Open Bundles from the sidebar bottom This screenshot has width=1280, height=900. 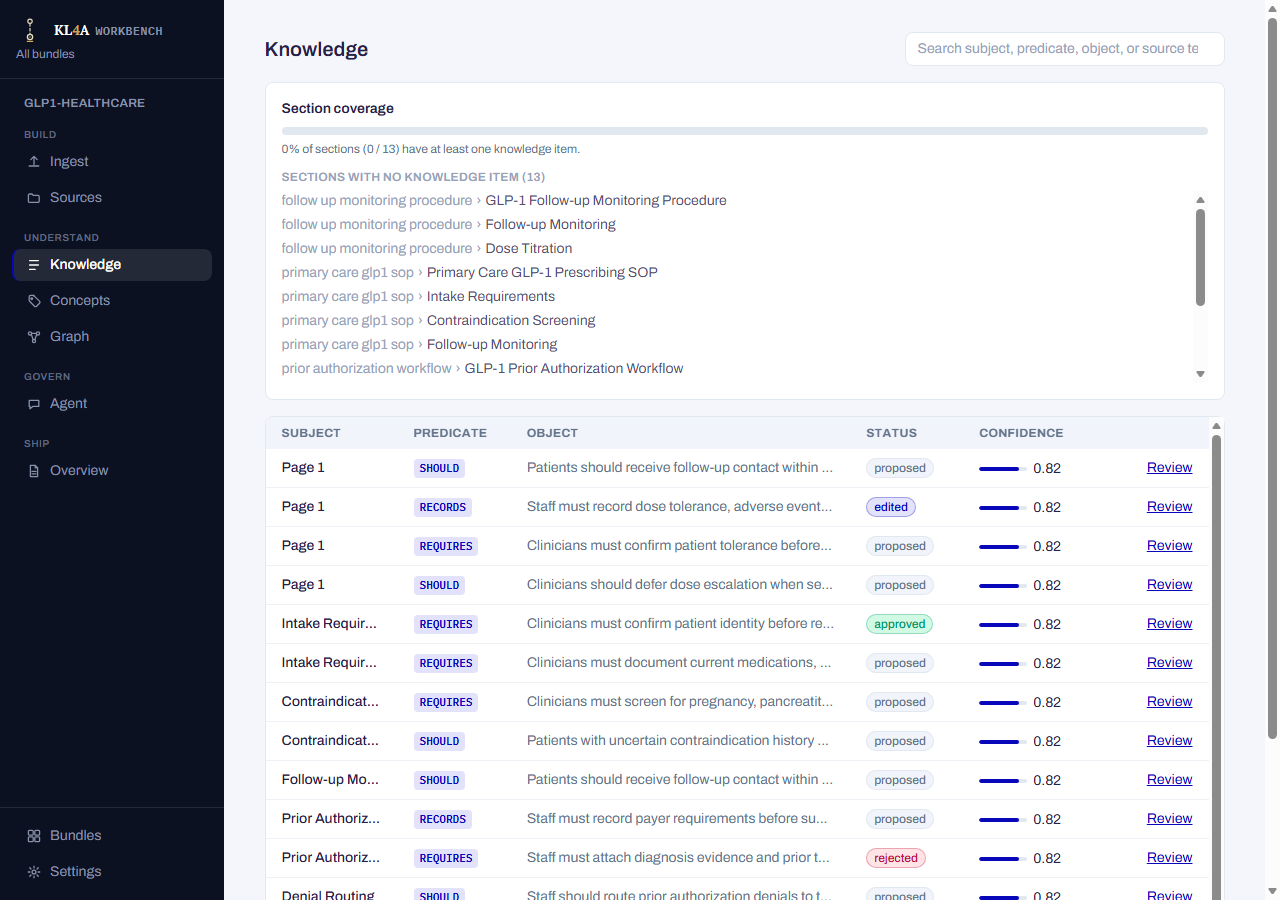(x=112, y=835)
